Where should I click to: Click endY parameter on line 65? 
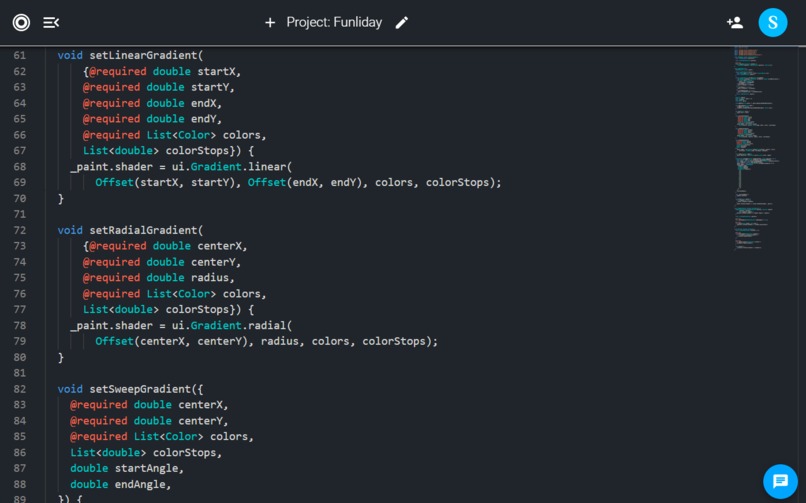(x=204, y=119)
